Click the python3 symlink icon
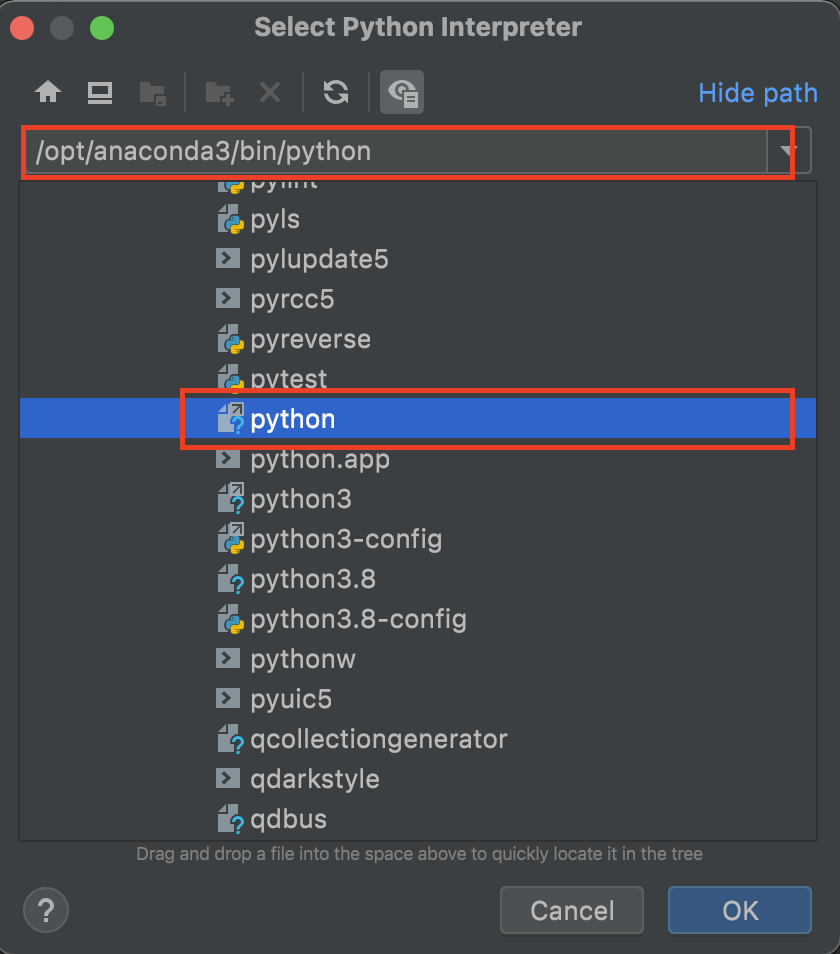Screen dimensions: 840x954 coord(231,499)
